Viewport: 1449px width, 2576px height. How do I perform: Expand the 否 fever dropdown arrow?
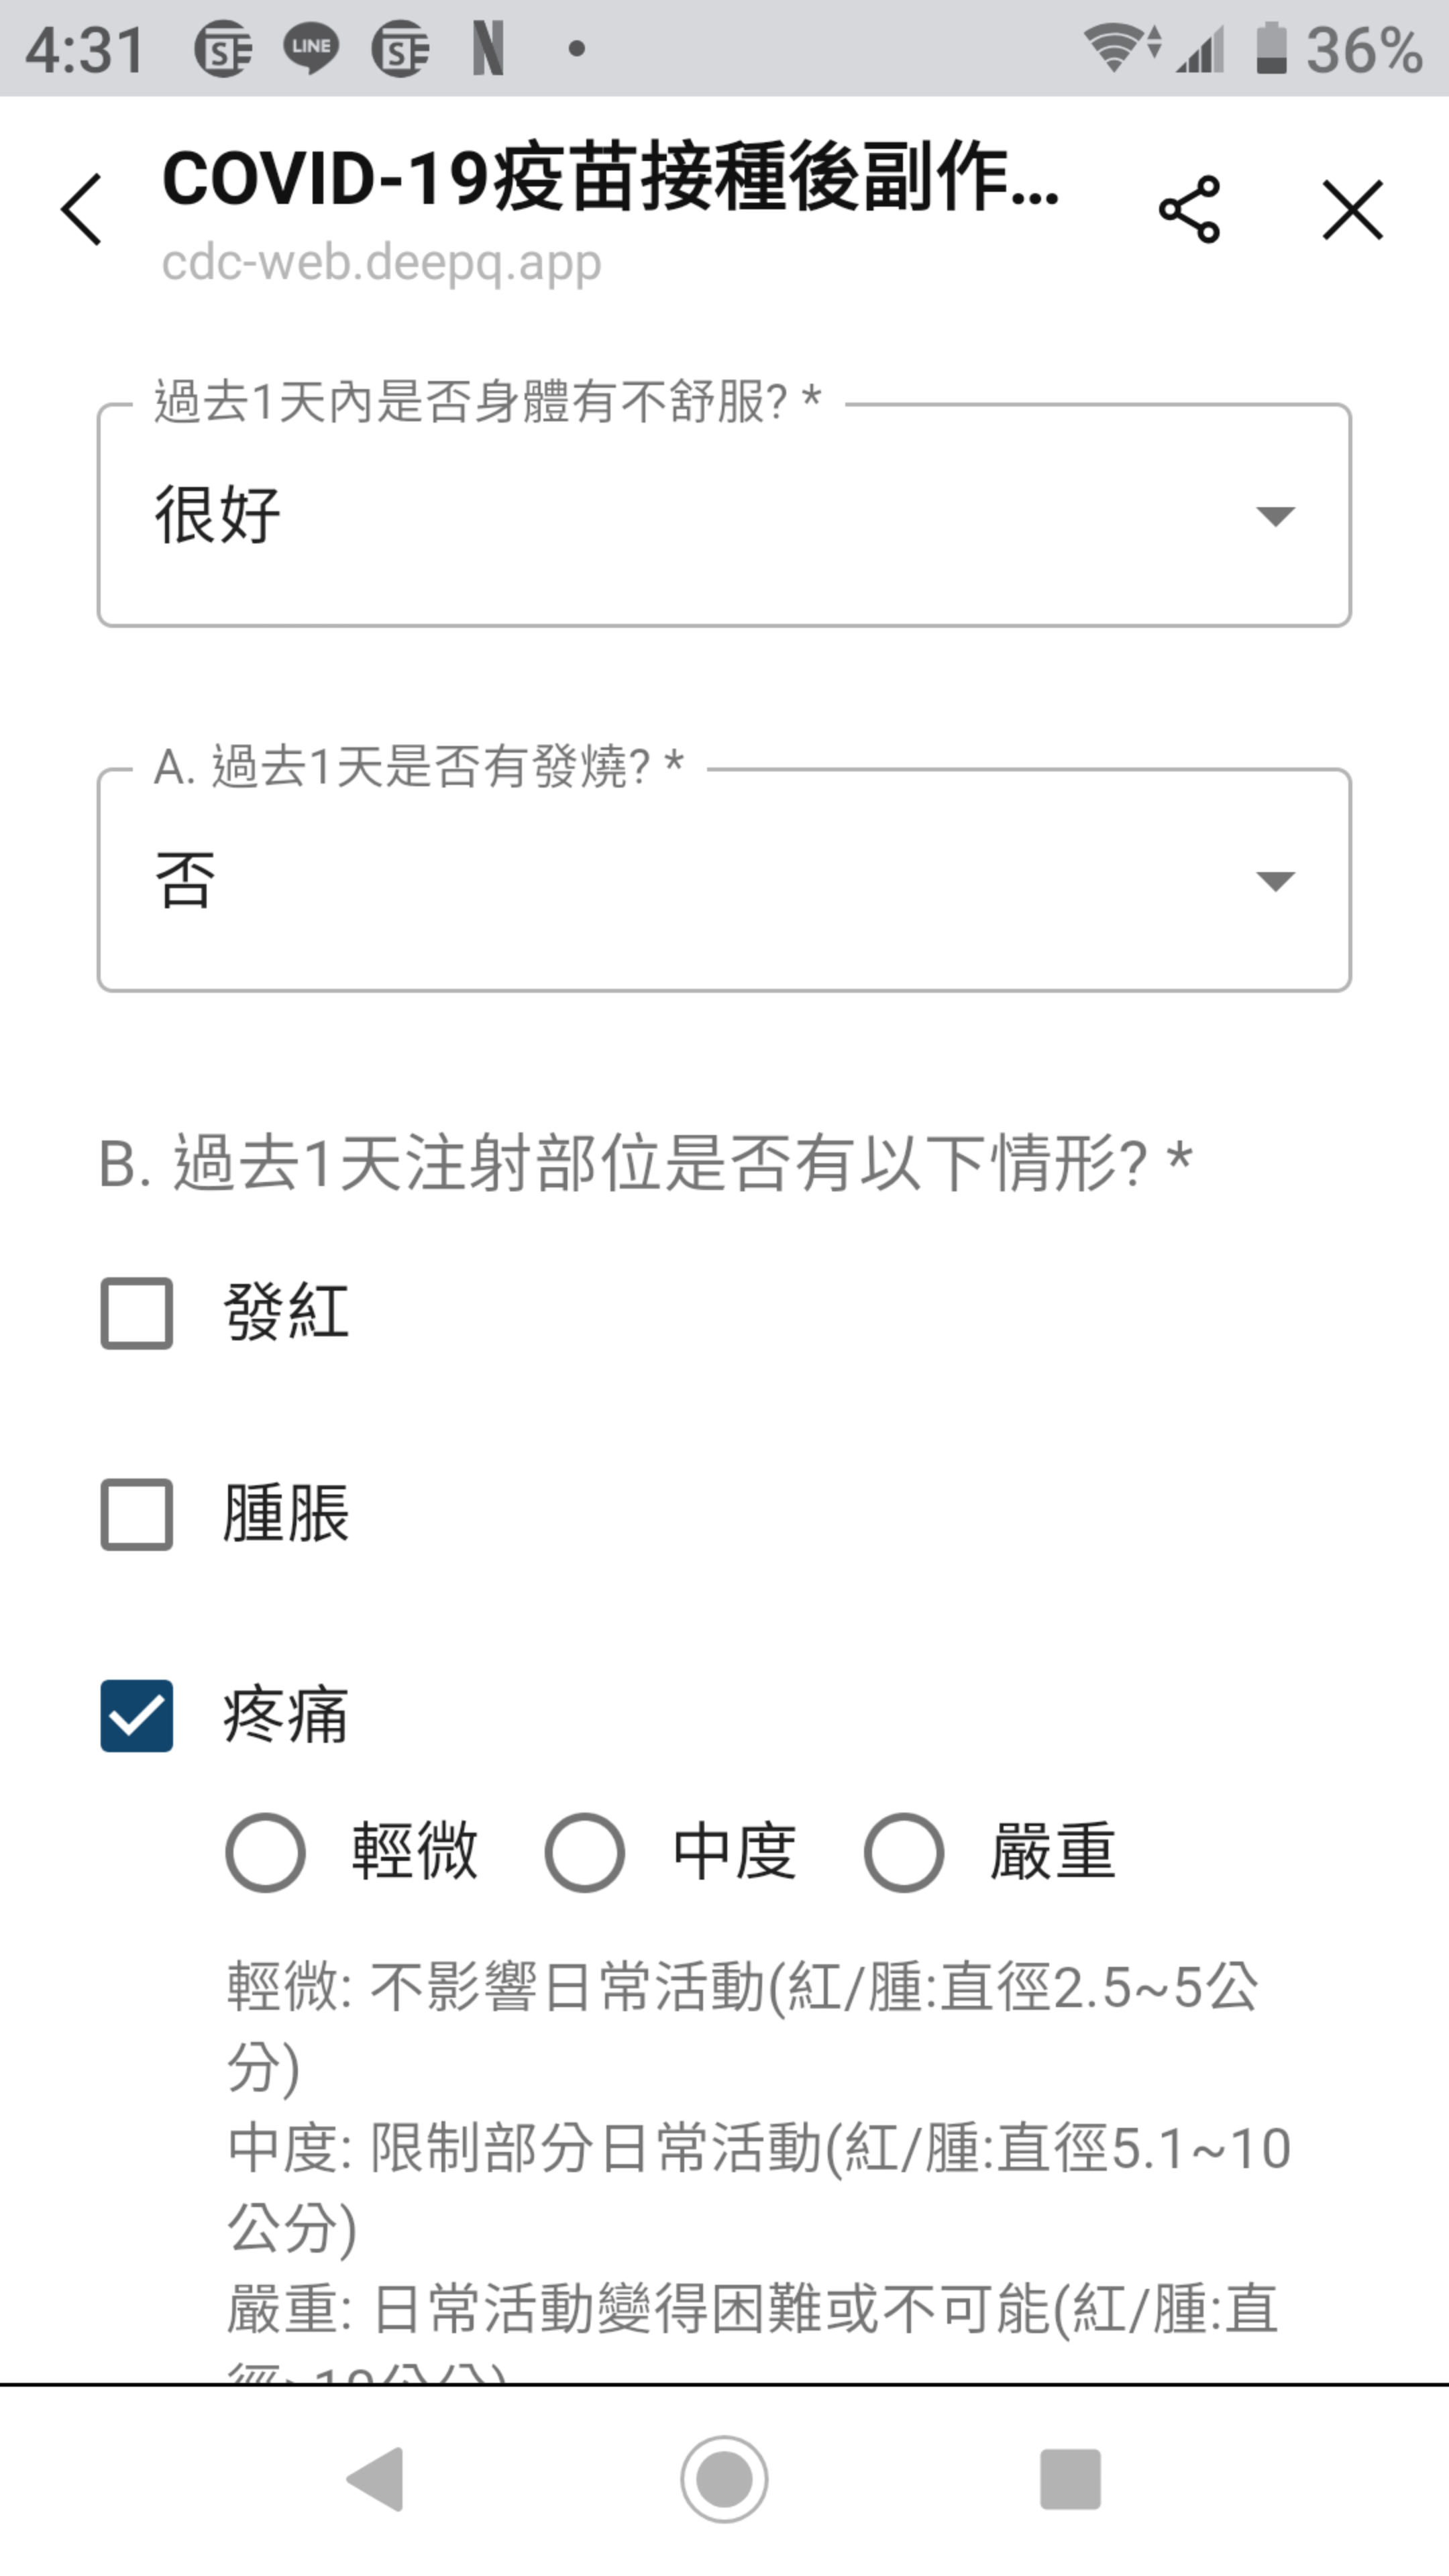pos(1275,880)
